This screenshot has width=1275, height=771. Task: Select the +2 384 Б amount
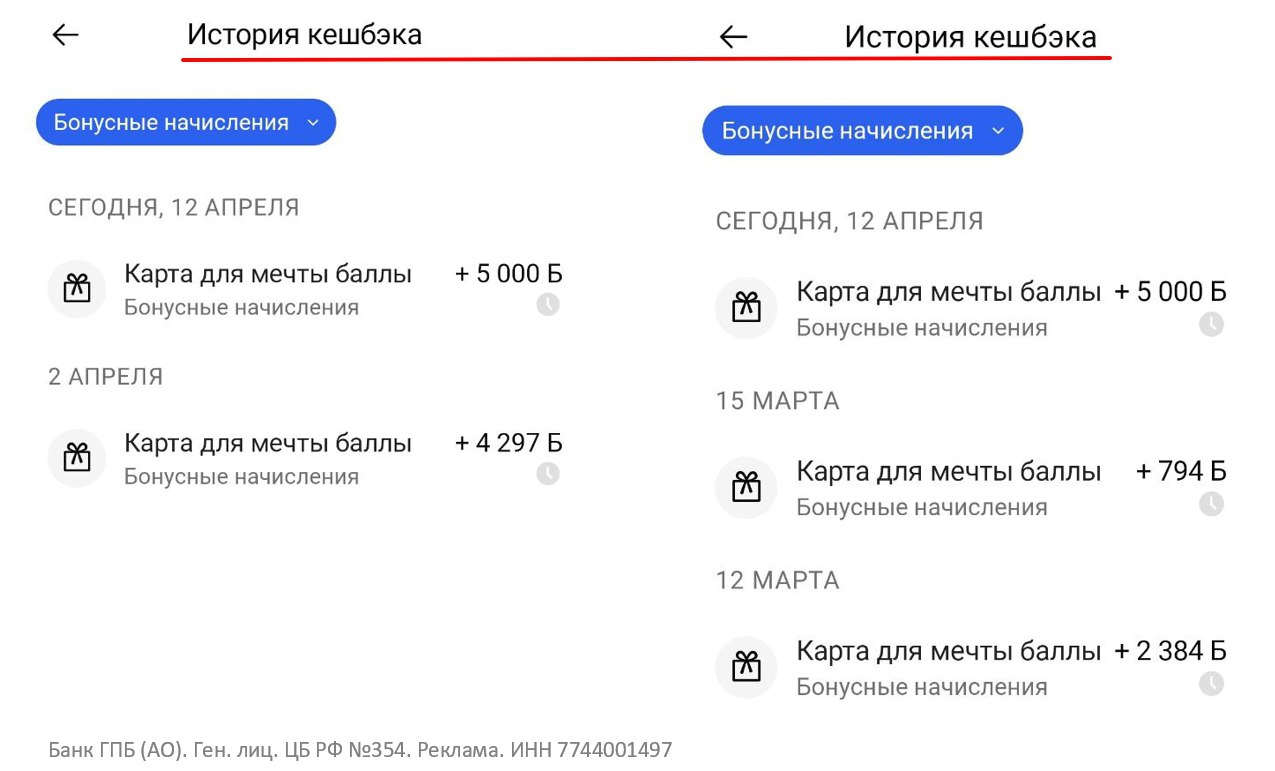coord(1170,651)
